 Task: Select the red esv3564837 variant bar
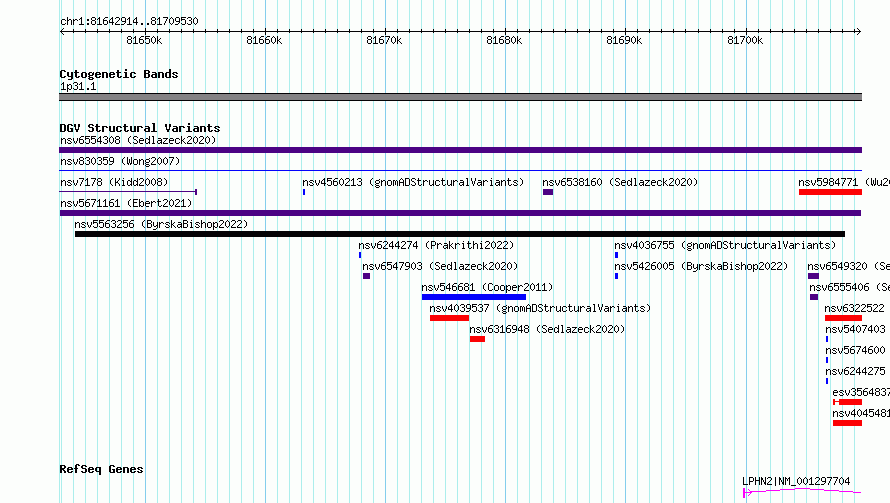pos(847,402)
